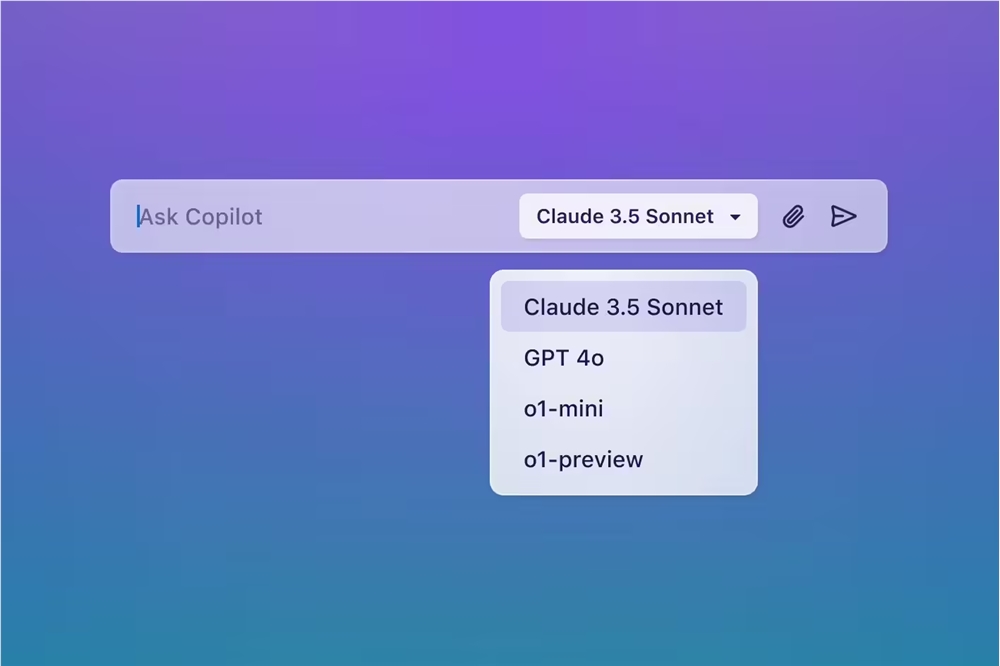
Task: Click the Ask Copilot placeholder text
Action: [x=201, y=217]
